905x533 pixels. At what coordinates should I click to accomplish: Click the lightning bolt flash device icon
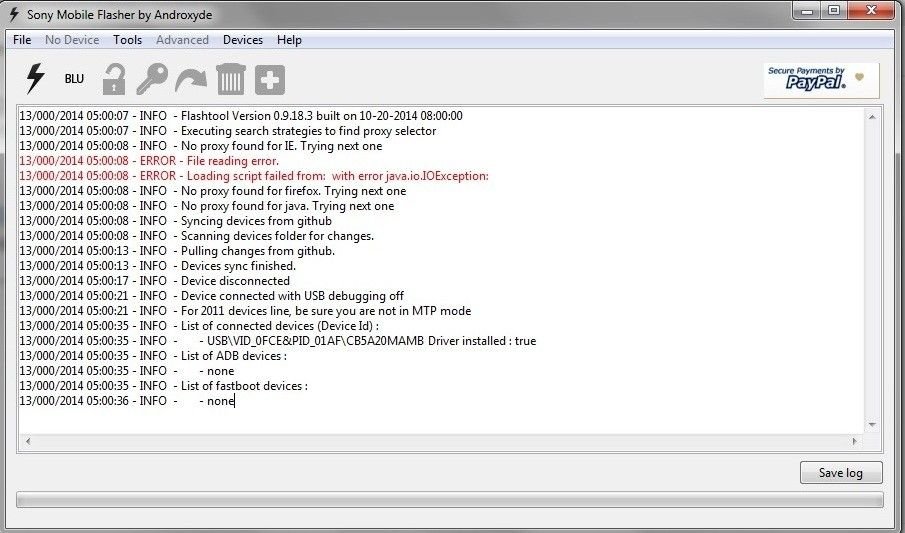pos(35,79)
